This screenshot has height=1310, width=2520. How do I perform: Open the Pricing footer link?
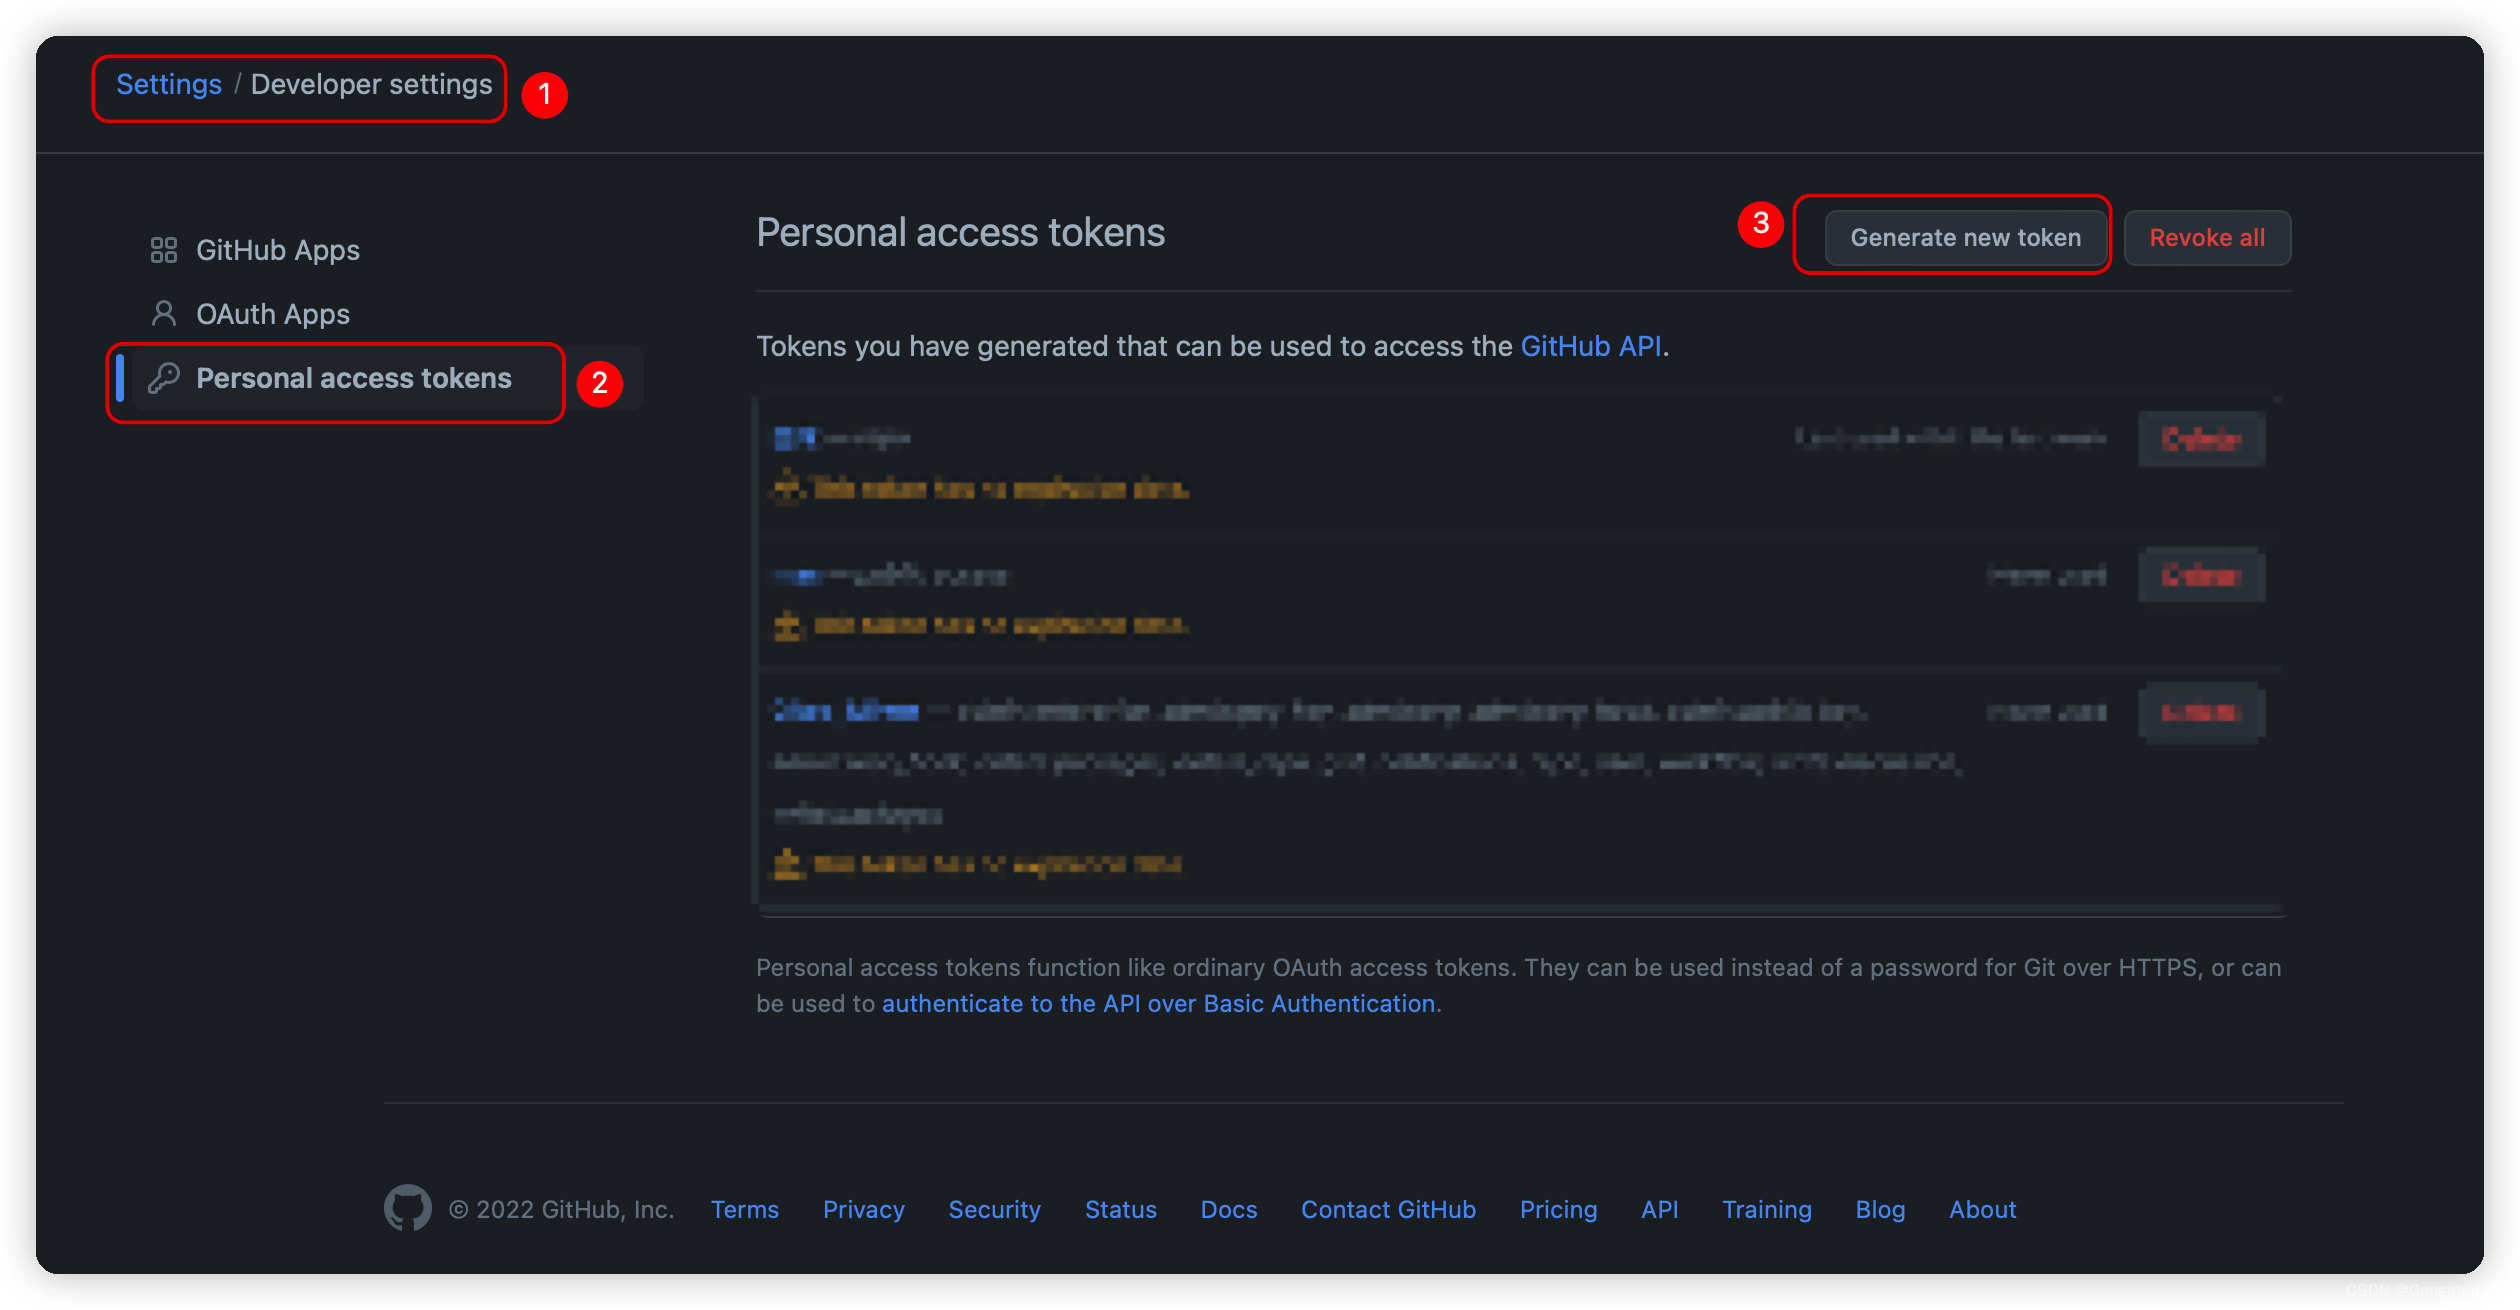point(1557,1209)
